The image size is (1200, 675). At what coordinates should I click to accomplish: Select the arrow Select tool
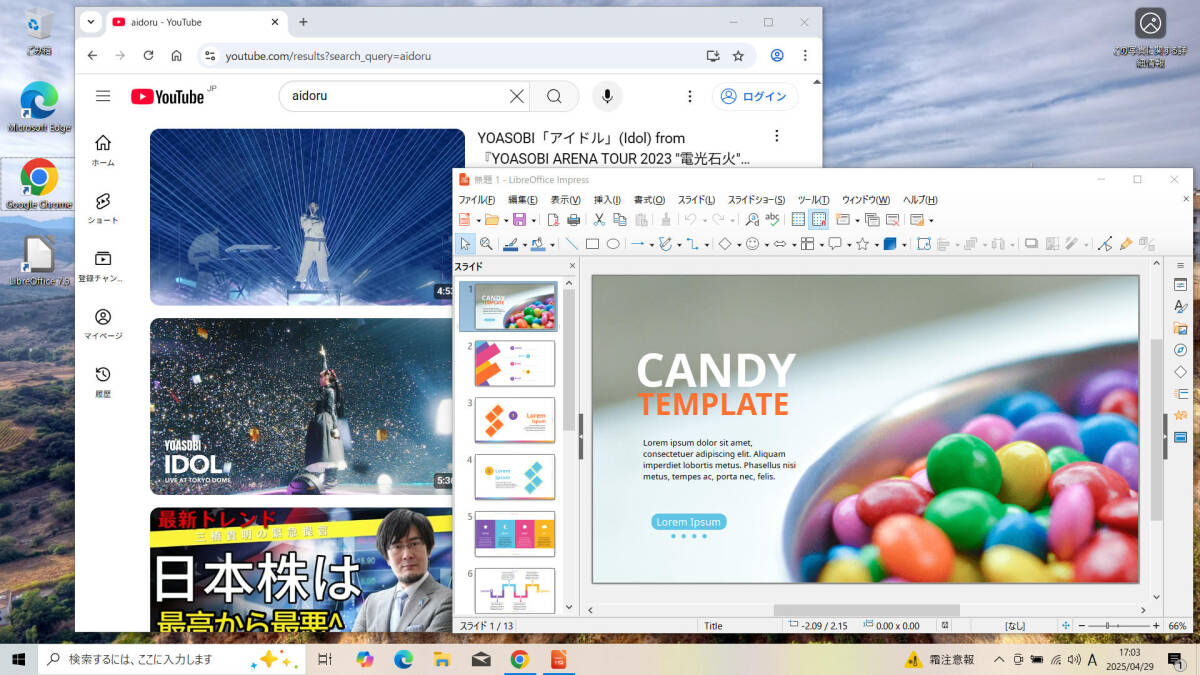(x=465, y=243)
